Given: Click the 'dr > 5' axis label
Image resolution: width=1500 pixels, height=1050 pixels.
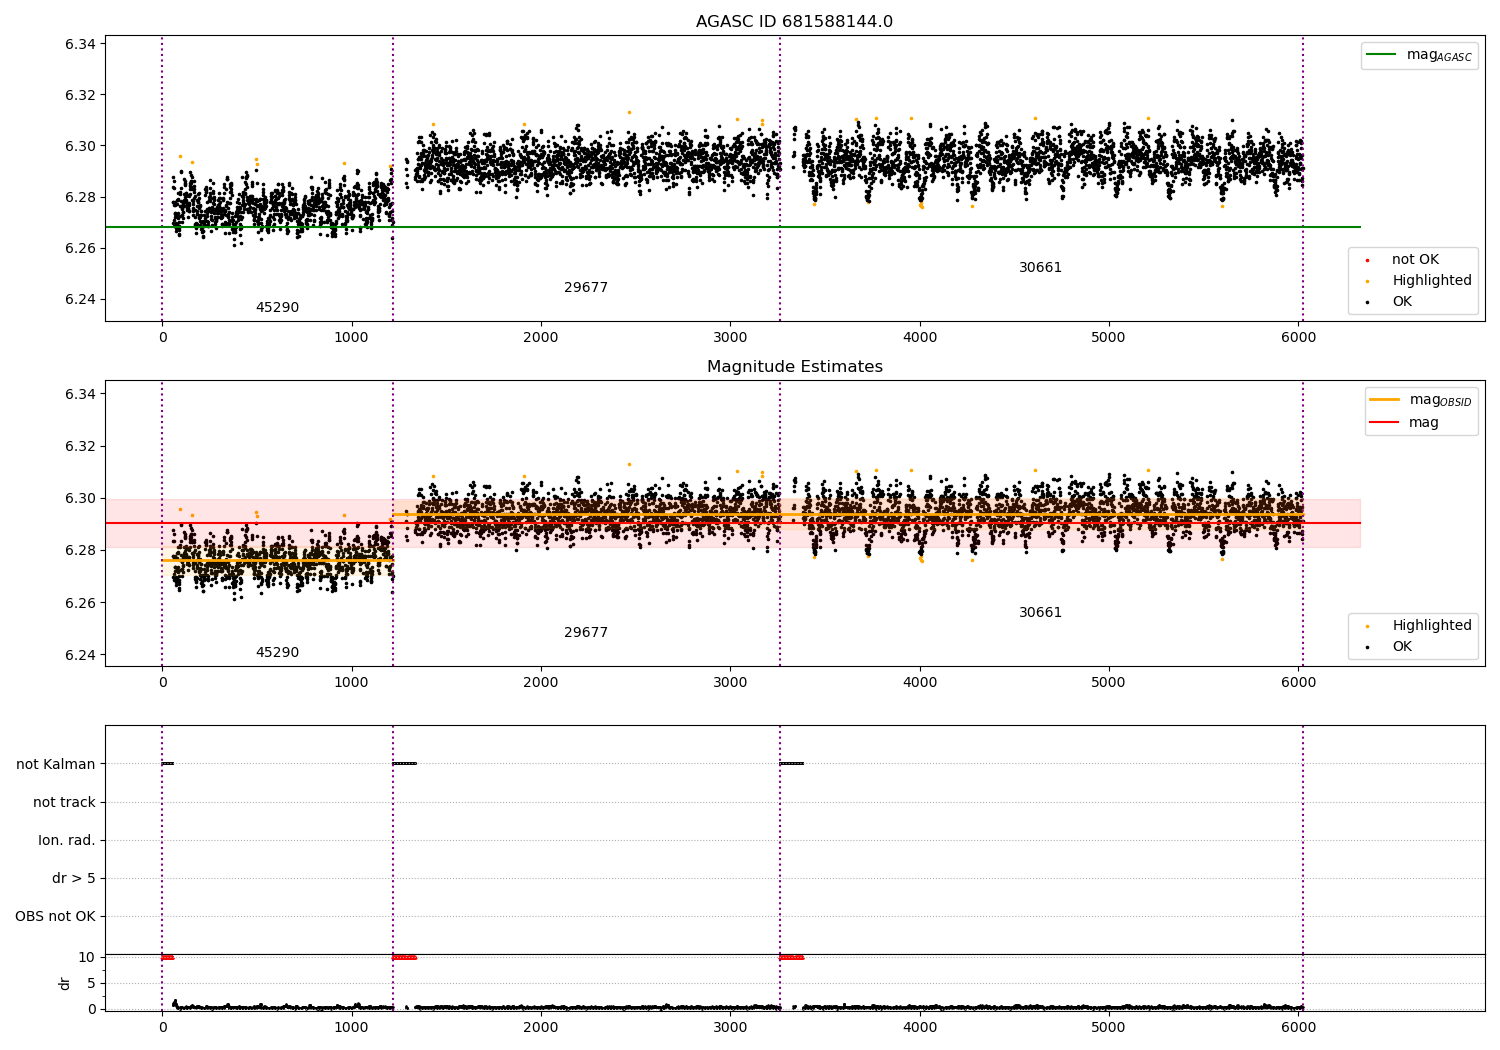Looking at the screenshot, I should tap(74, 878).
